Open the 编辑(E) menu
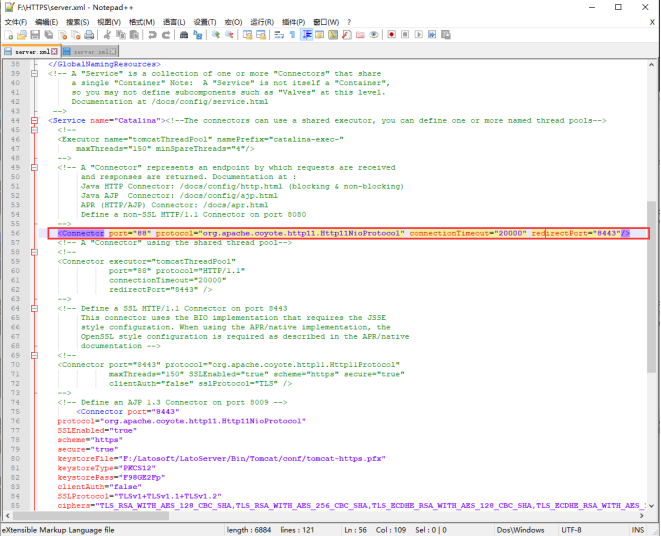This screenshot has height=536, width=661. [x=46, y=22]
